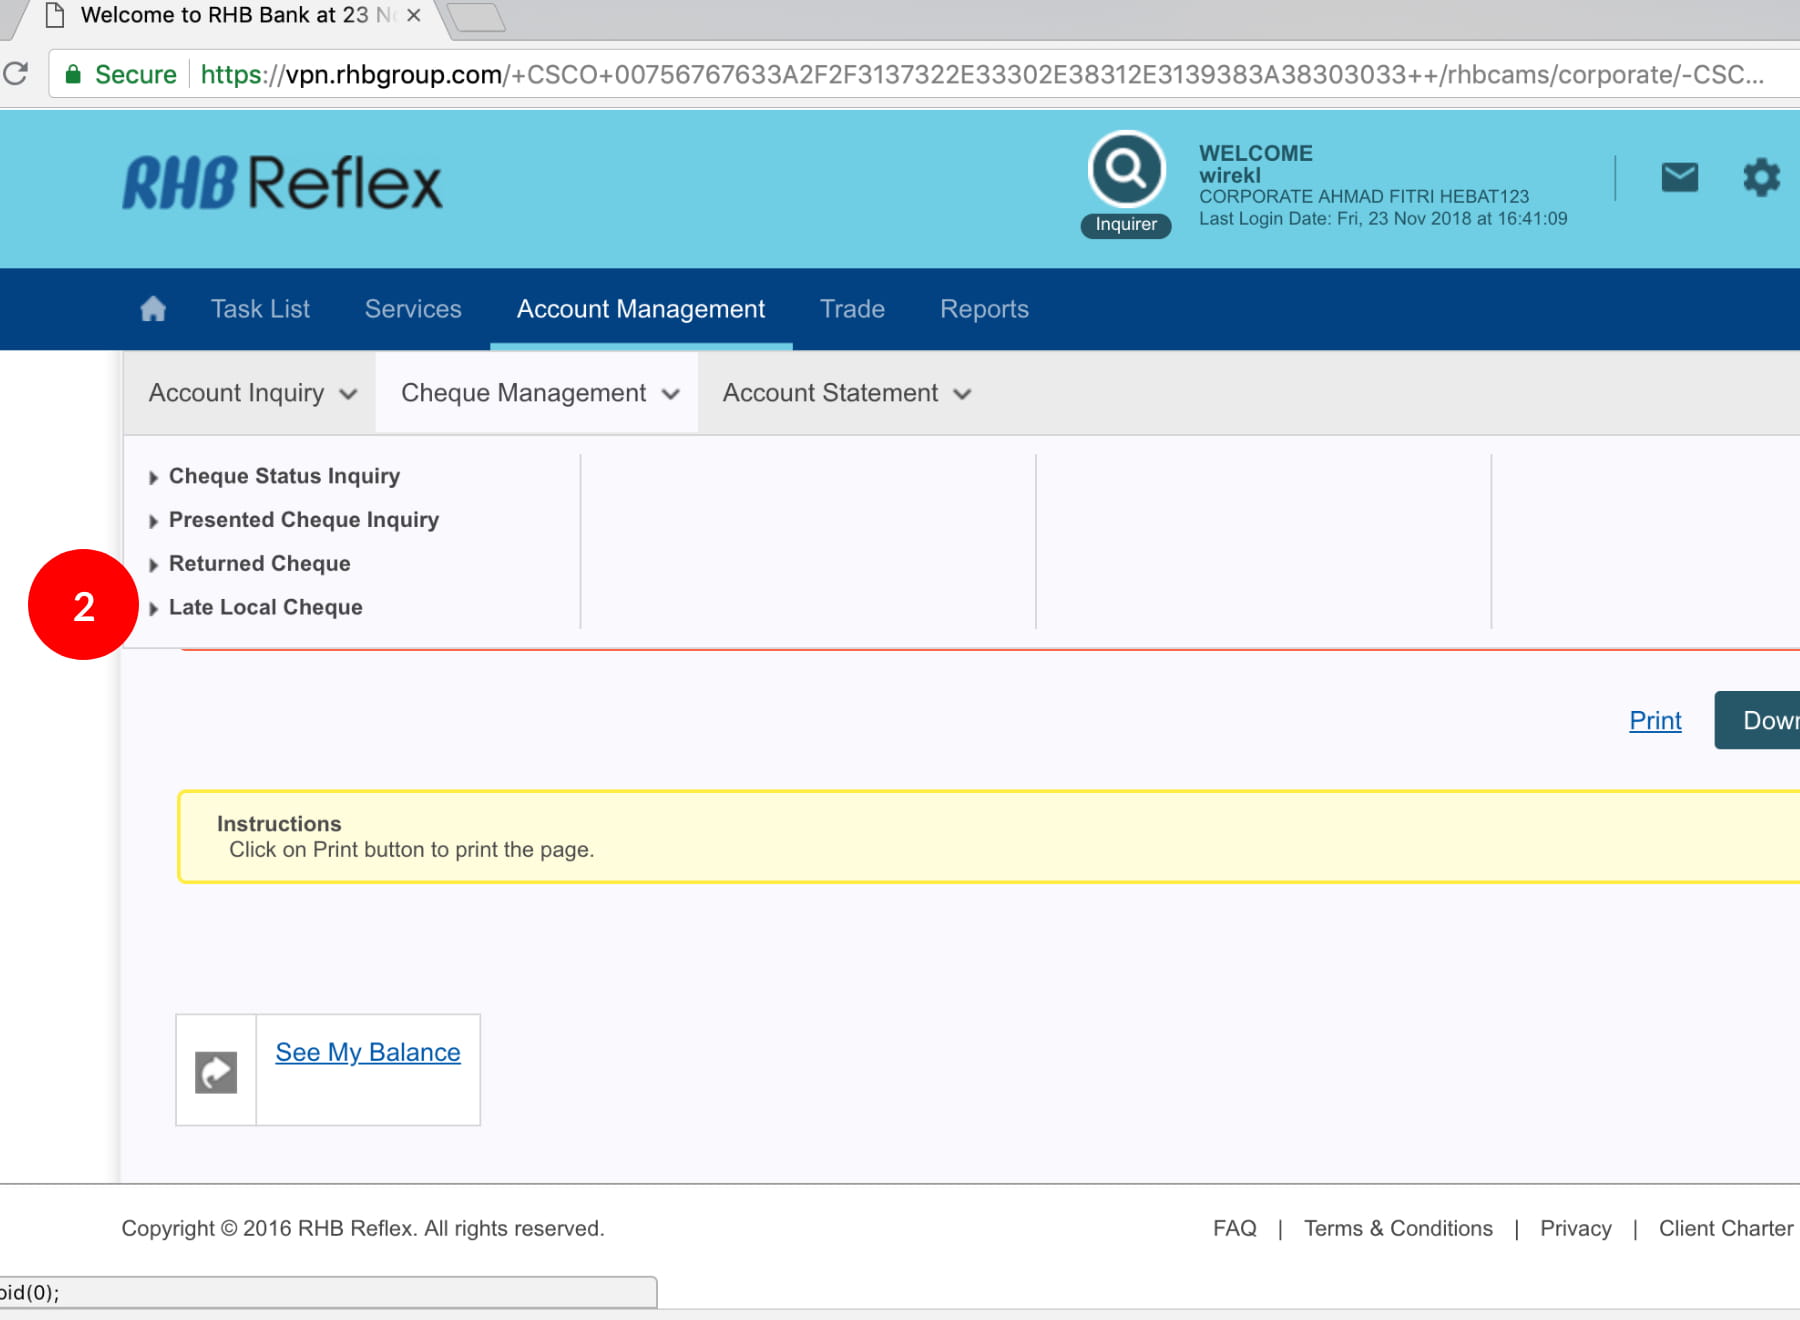Reload the page with browser refresh icon
The image size is (1800, 1320).
16,74
